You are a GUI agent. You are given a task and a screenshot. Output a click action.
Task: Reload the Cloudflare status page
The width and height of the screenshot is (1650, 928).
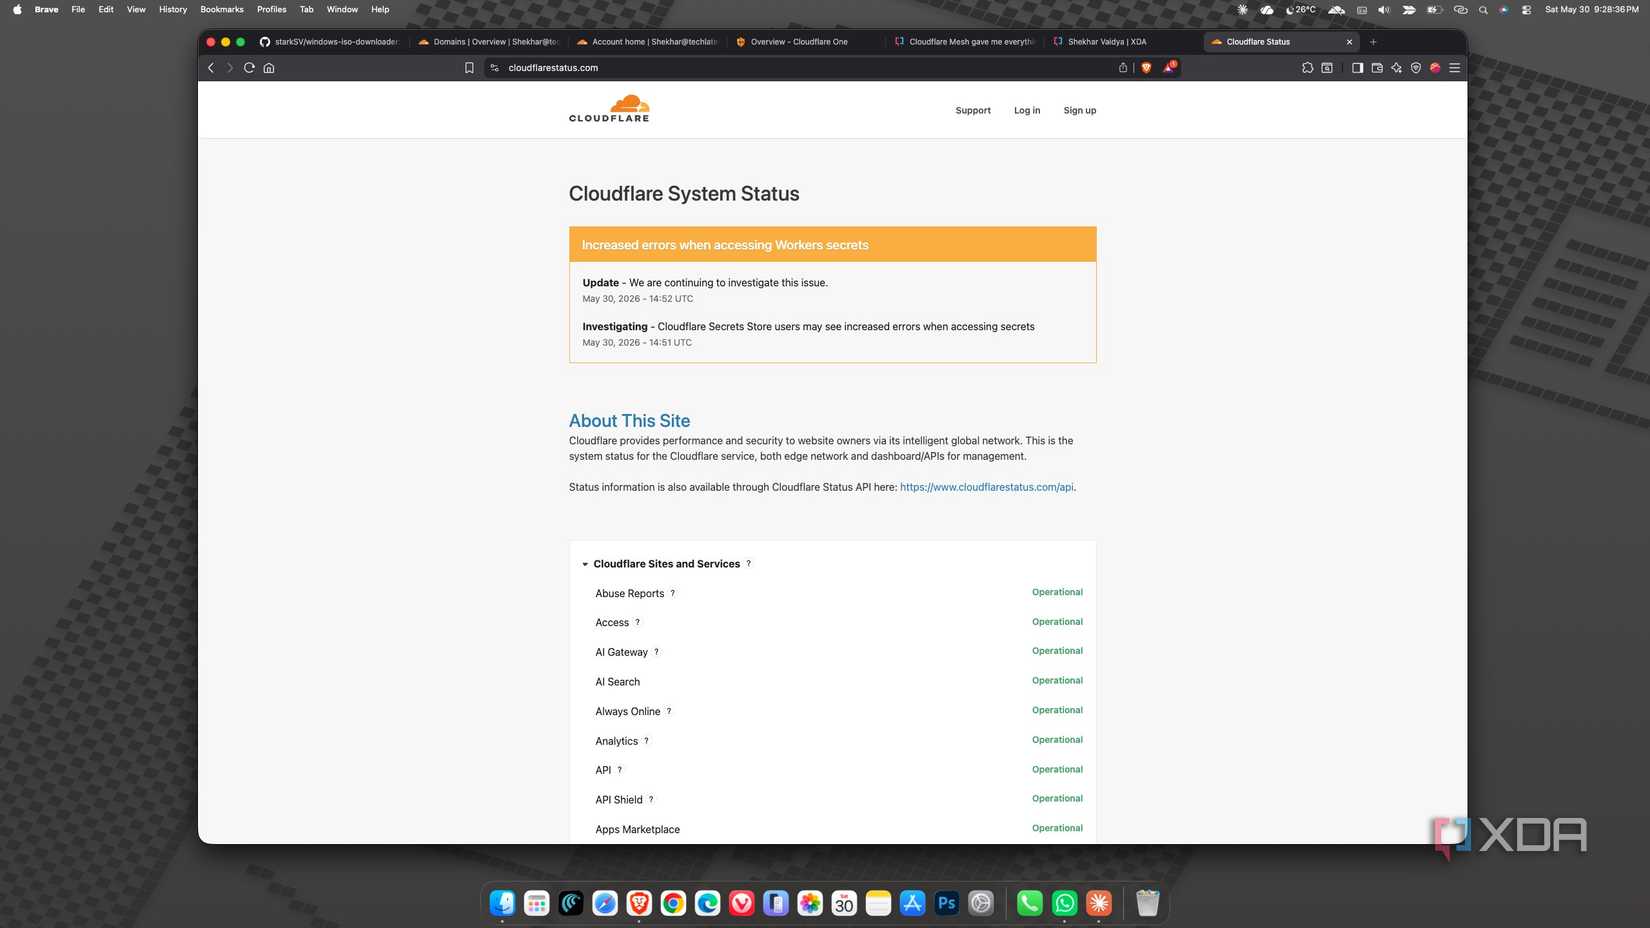[249, 68]
